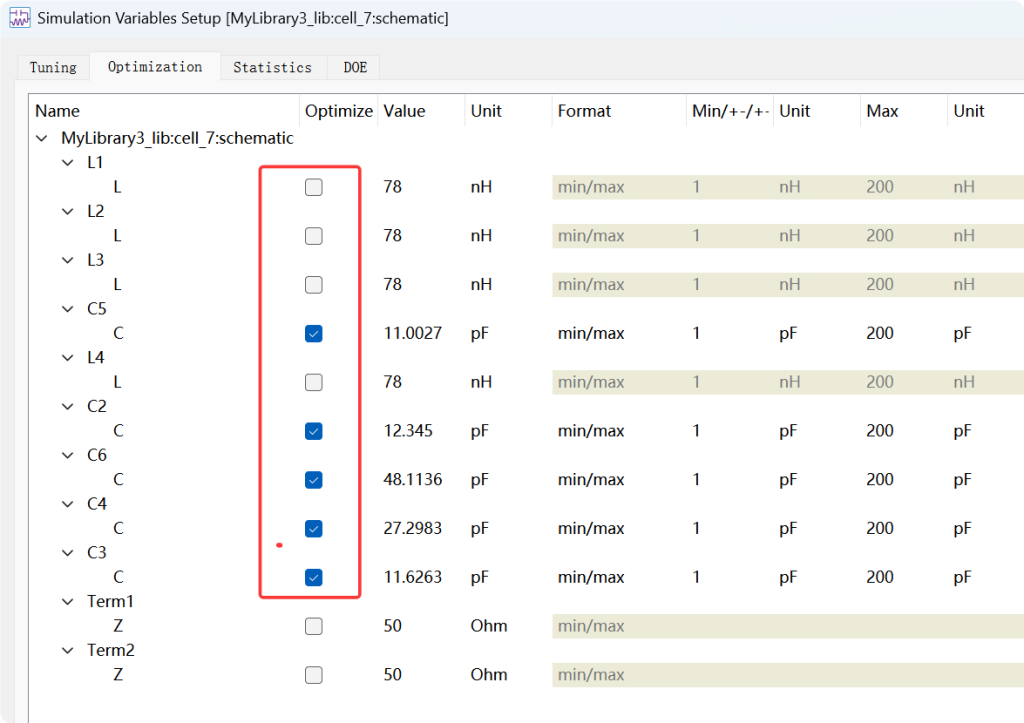The image size is (1024, 723).
Task: Click the Min value 1 for C4
Action: (x=696, y=528)
